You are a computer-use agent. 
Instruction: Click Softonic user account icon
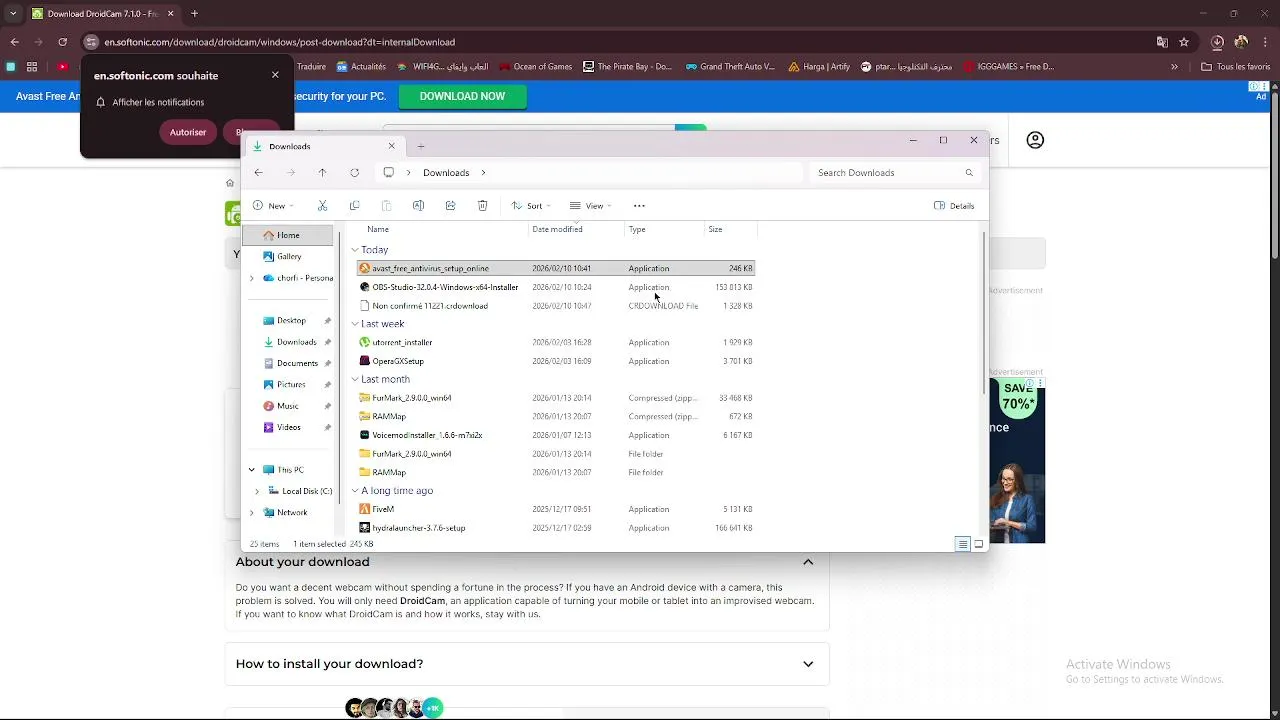(x=1035, y=140)
